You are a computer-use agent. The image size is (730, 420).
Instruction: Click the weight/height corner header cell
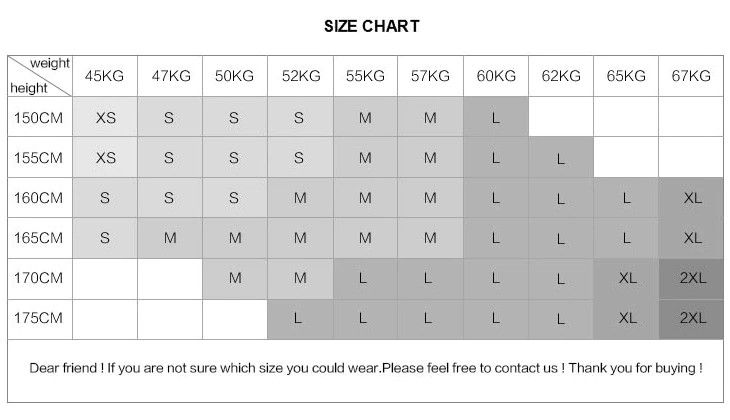pos(40,76)
